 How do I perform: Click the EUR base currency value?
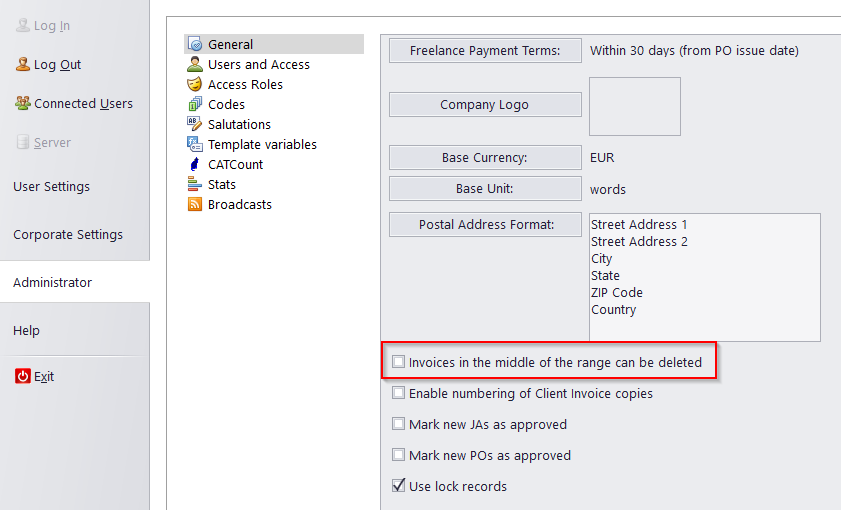click(602, 158)
